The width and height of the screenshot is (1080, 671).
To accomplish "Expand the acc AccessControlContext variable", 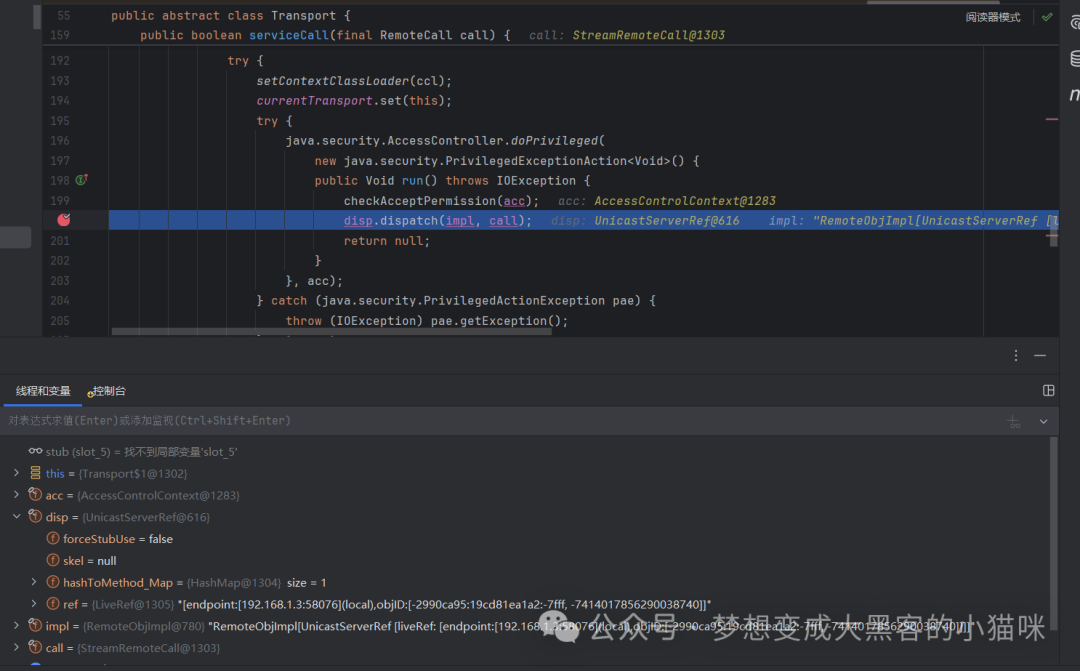I will coord(17,495).
